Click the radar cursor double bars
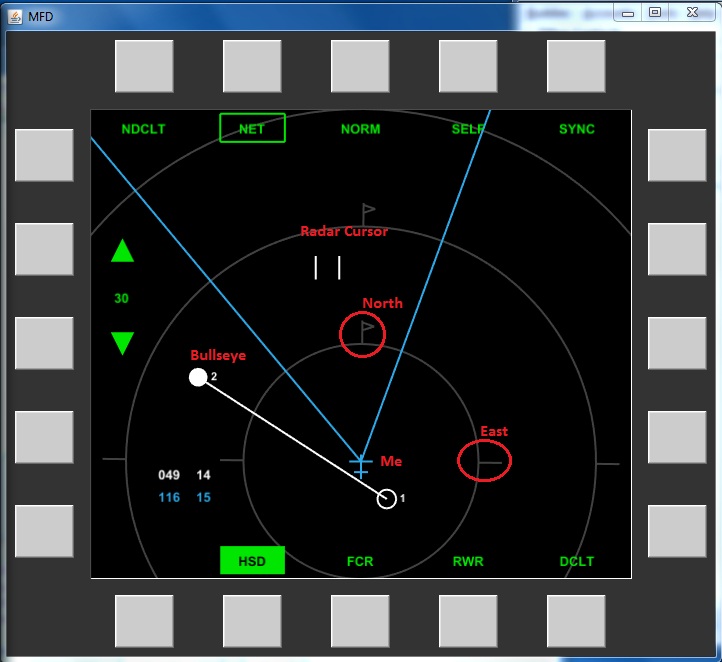The image size is (722, 662). 327,267
